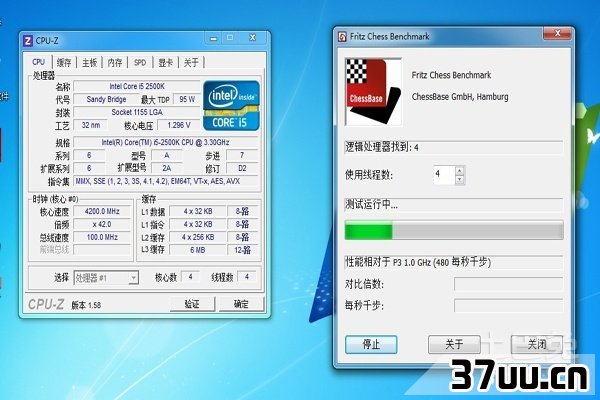Switch to the 显卡 tab in CPU-Z

pyautogui.click(x=166, y=62)
